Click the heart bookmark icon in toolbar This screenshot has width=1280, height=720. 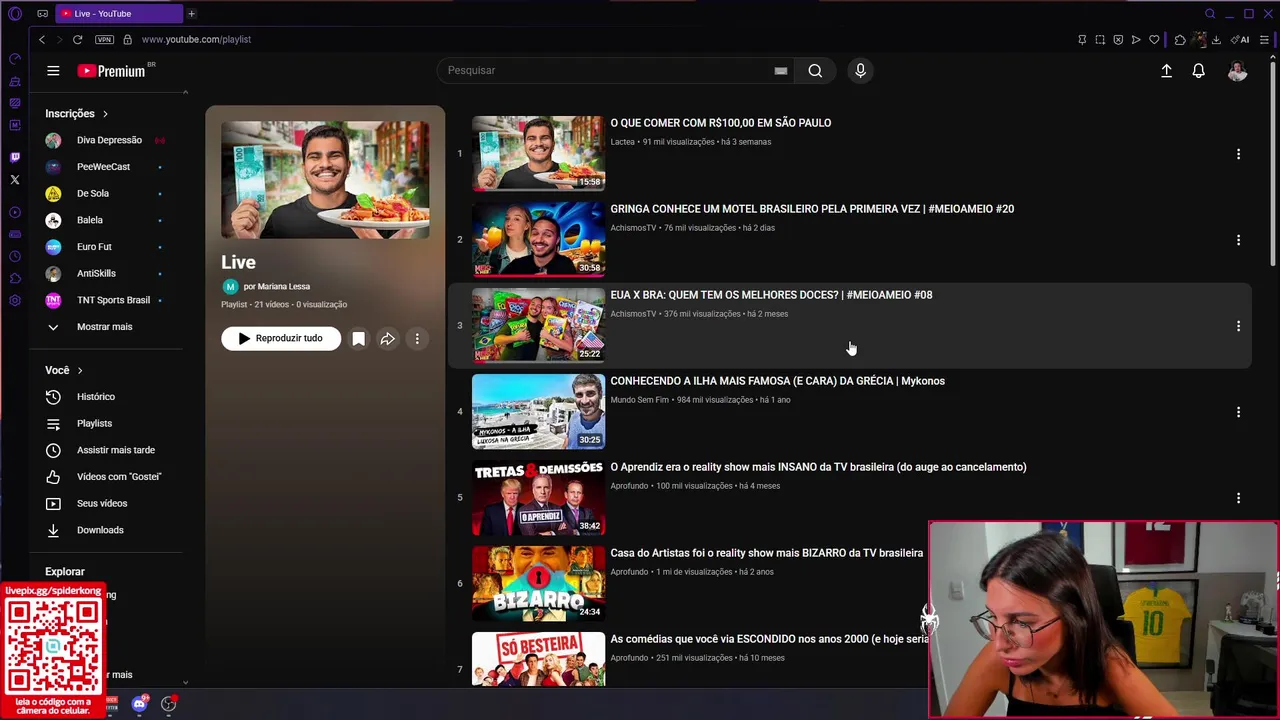[1154, 40]
